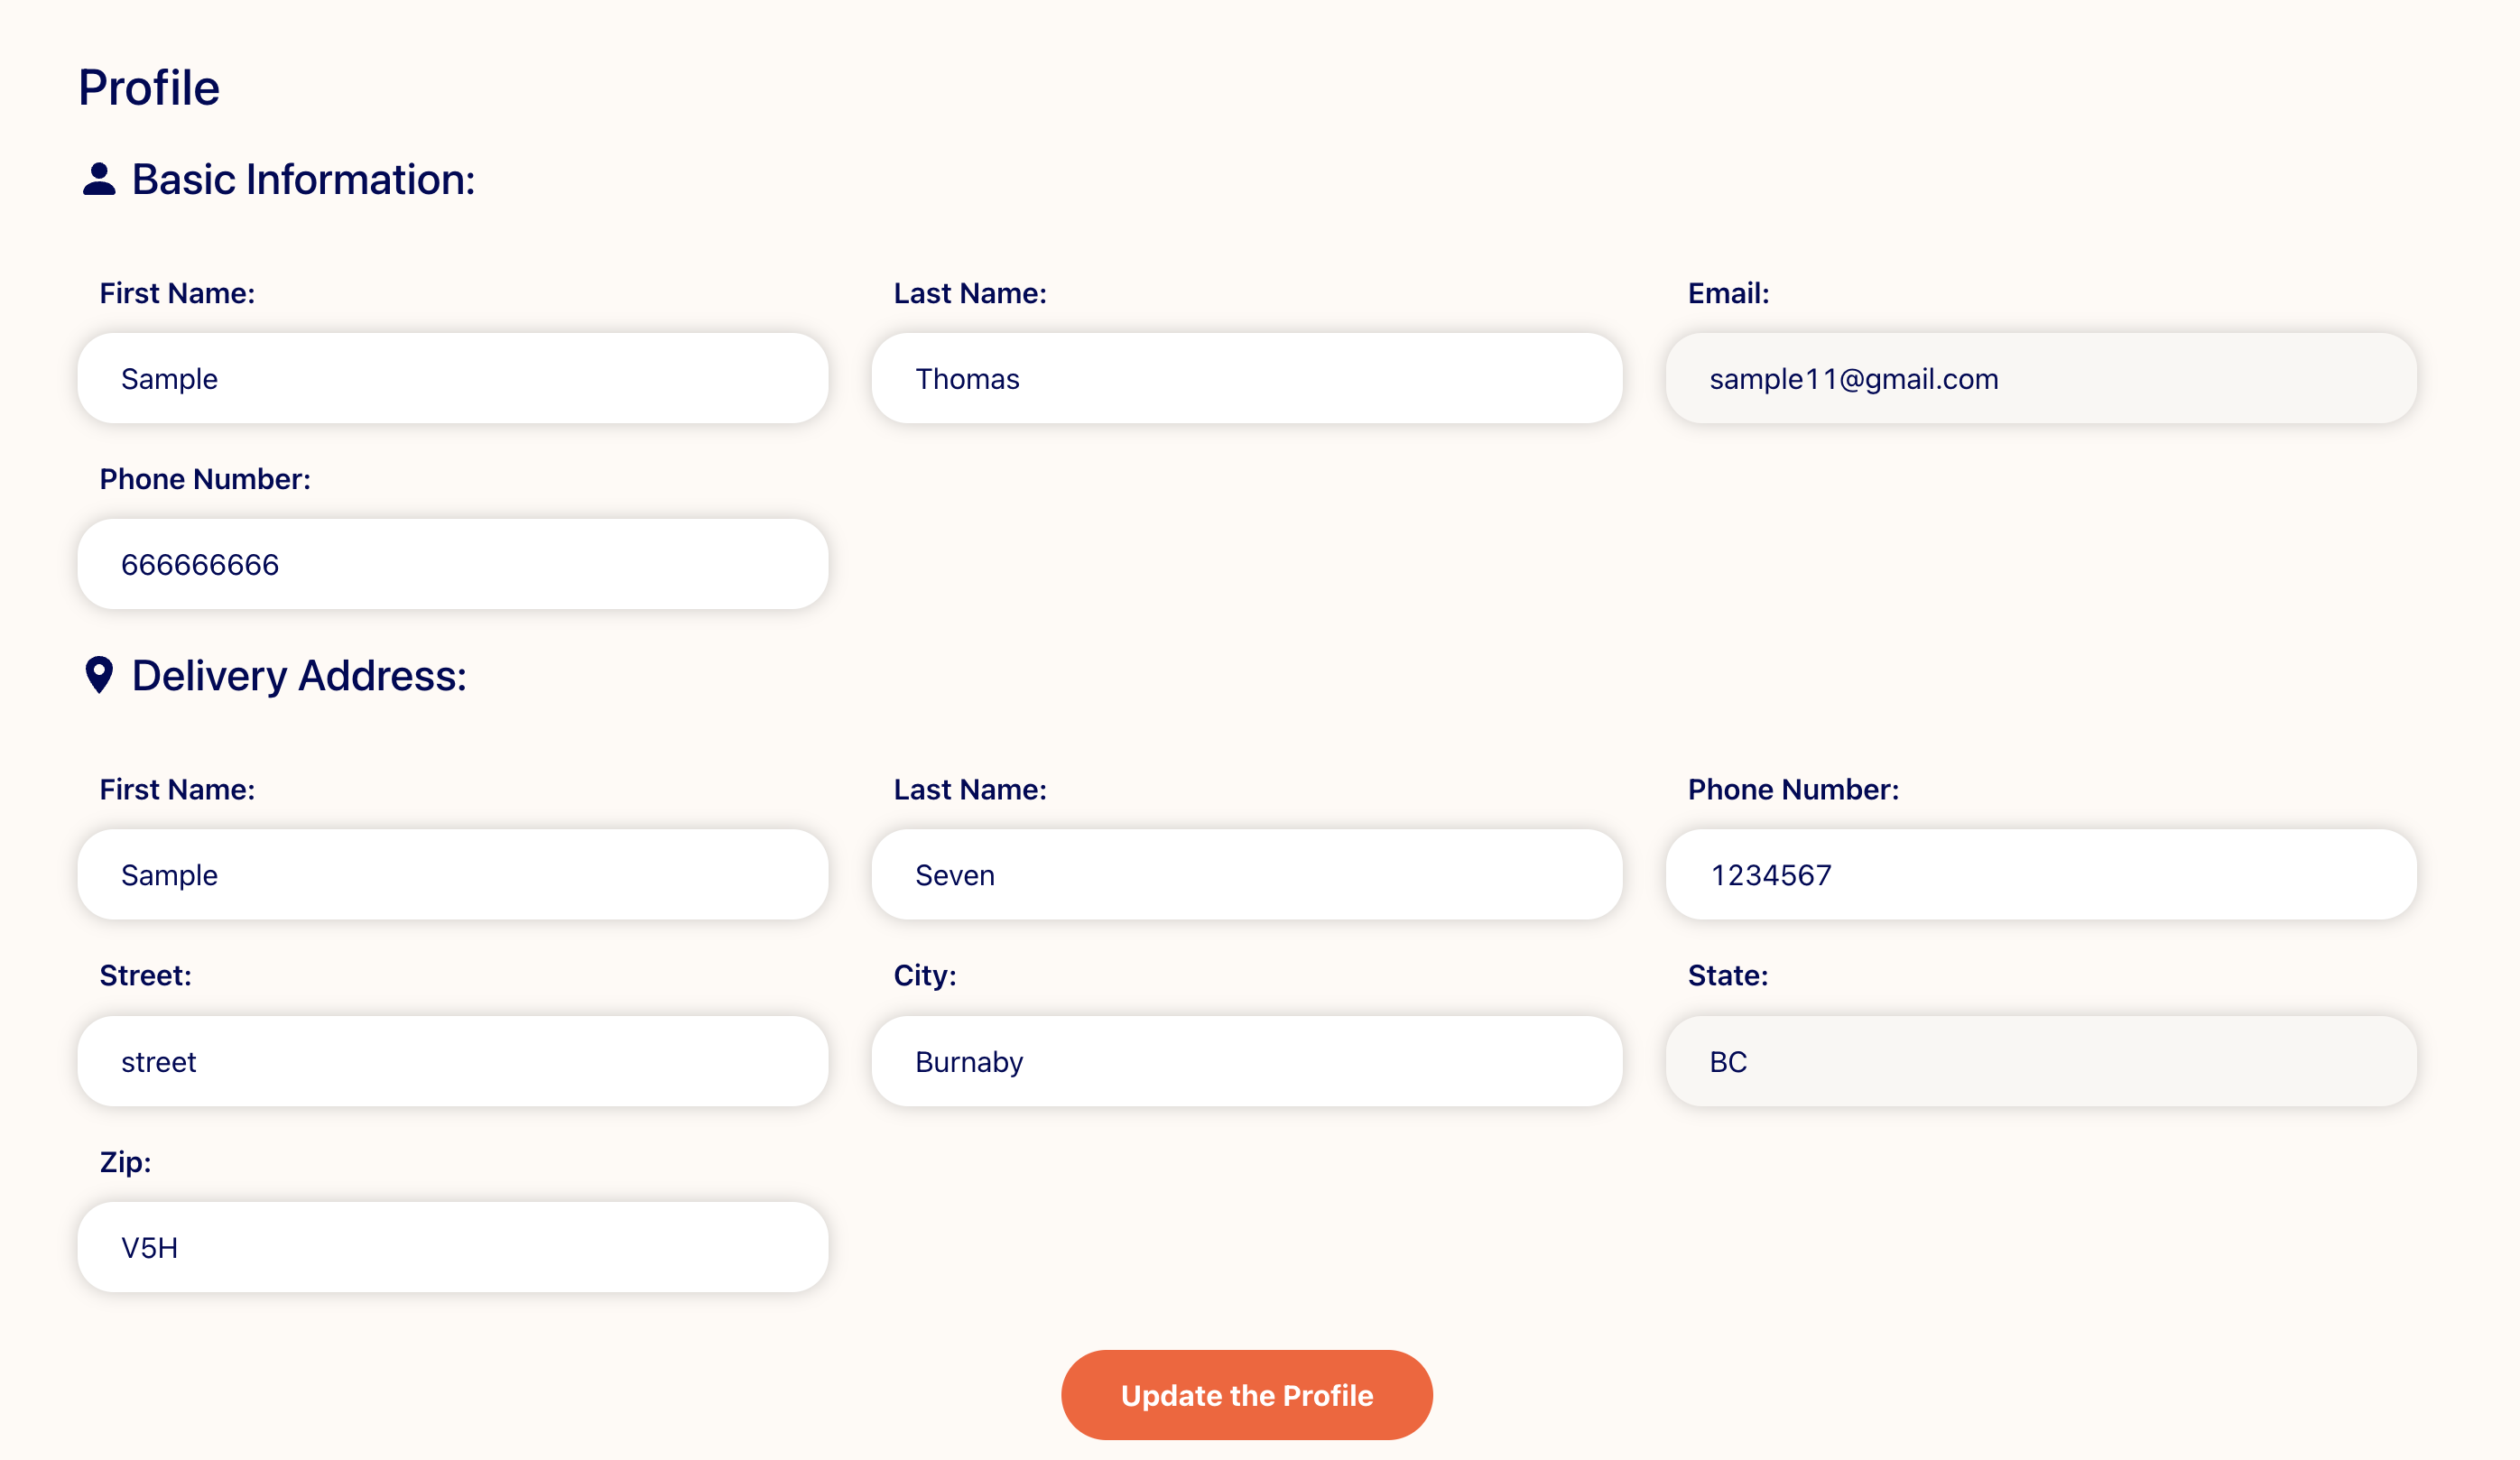
Task: Click the Update the Profile button
Action: pyautogui.click(x=1246, y=1395)
